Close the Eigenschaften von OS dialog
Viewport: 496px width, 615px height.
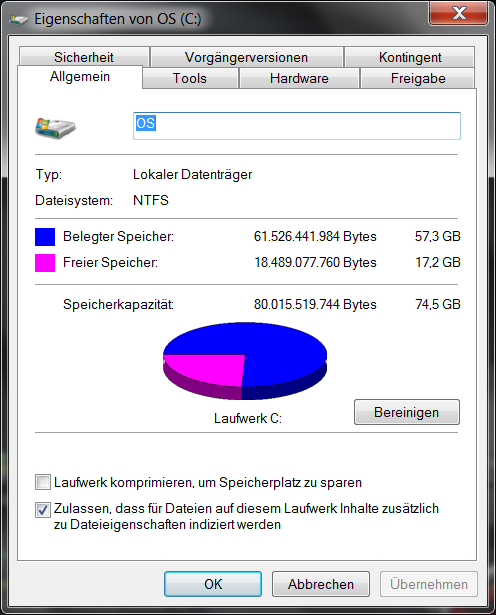[459, 13]
